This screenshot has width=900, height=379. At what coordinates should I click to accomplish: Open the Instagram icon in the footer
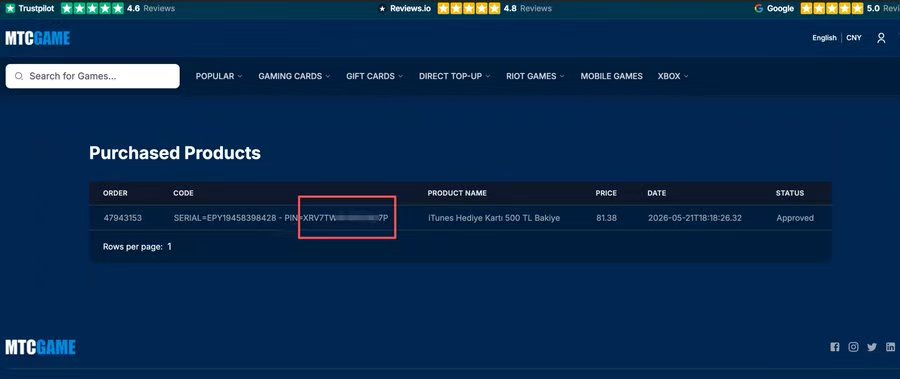854,347
